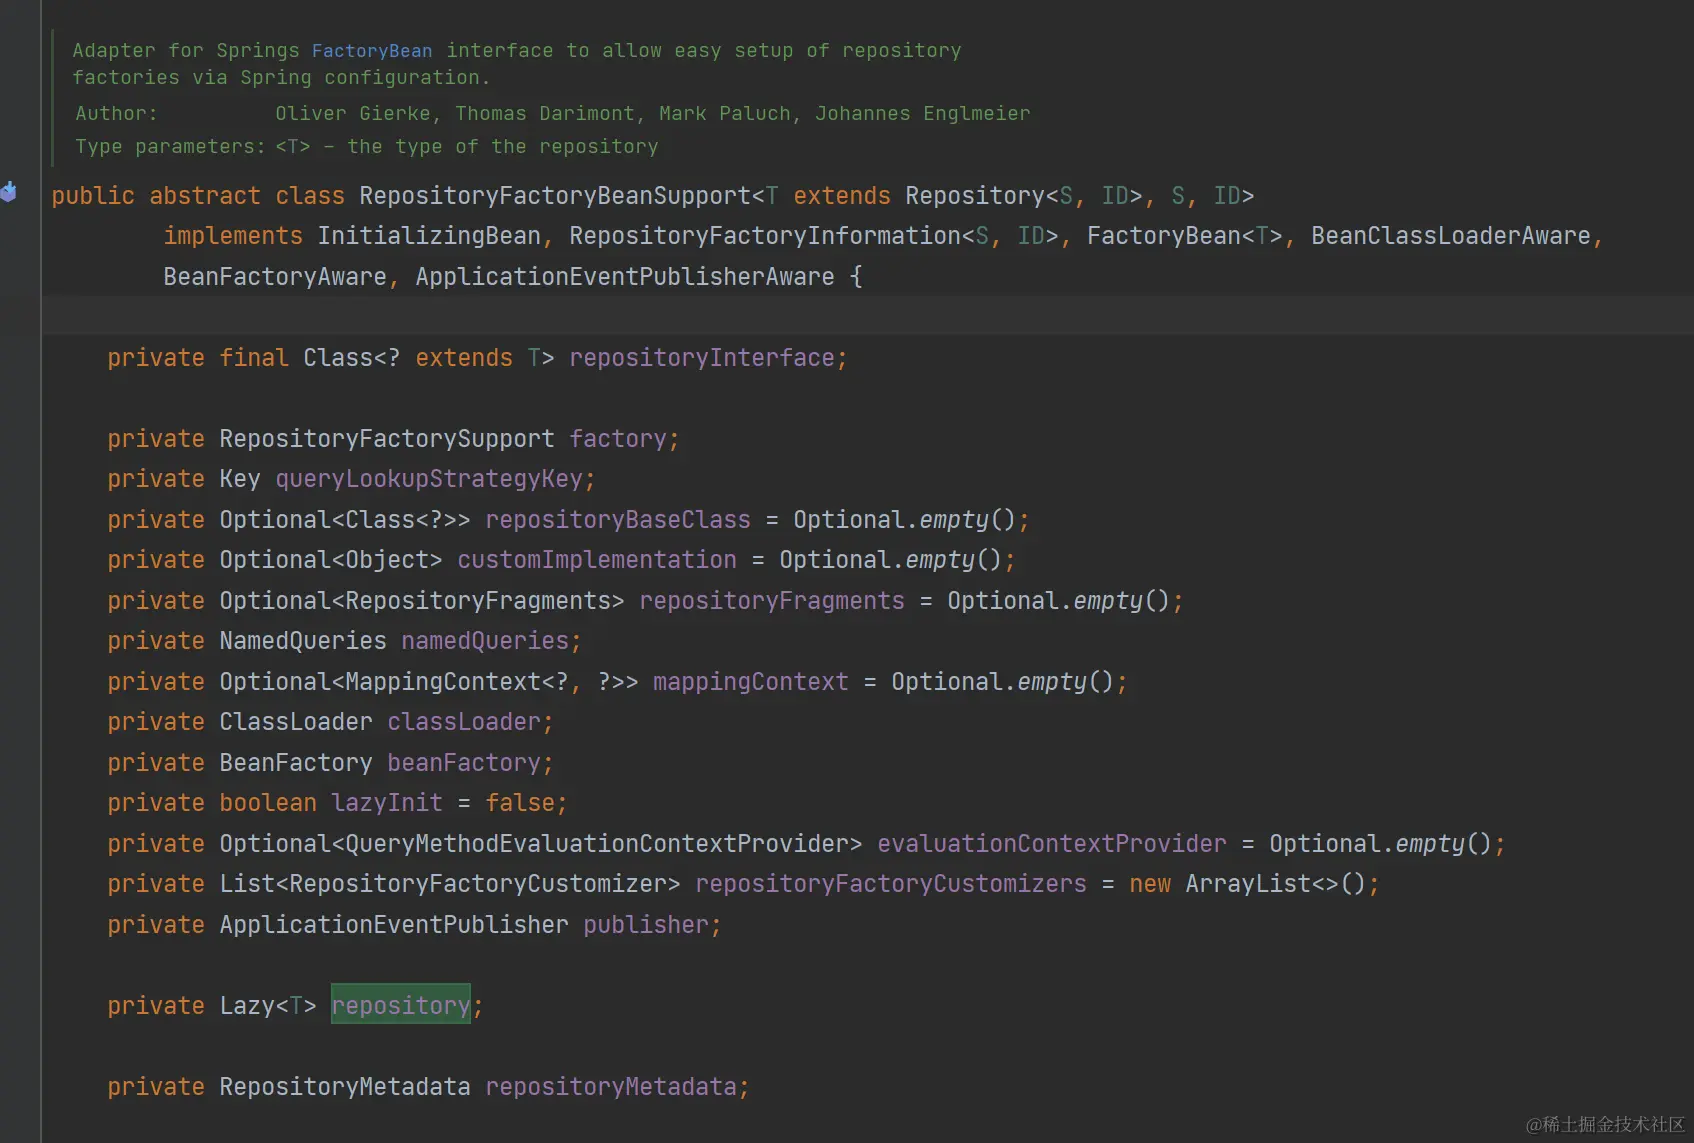Click the boolean keyword
The image size is (1694, 1143).
point(268,803)
